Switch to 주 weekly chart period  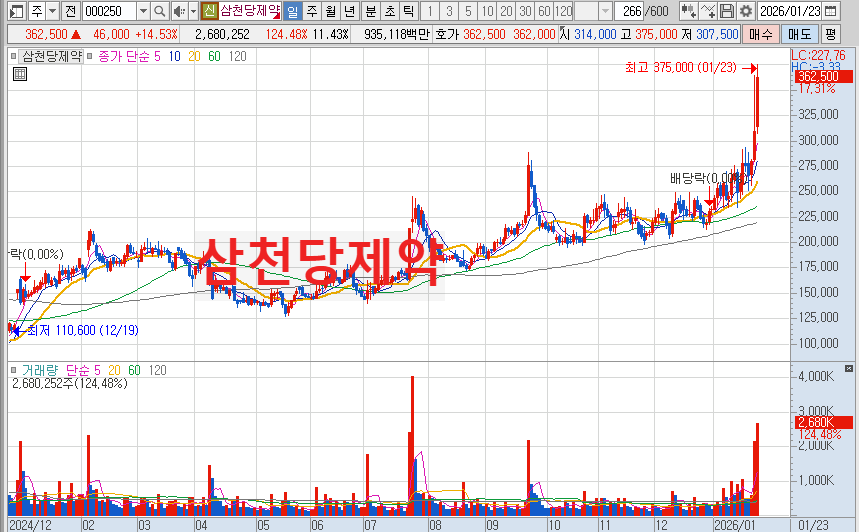pos(312,11)
